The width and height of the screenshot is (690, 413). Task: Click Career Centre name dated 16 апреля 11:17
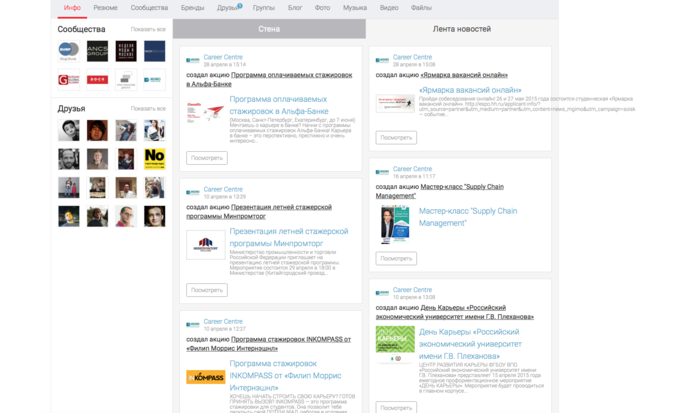click(x=412, y=169)
